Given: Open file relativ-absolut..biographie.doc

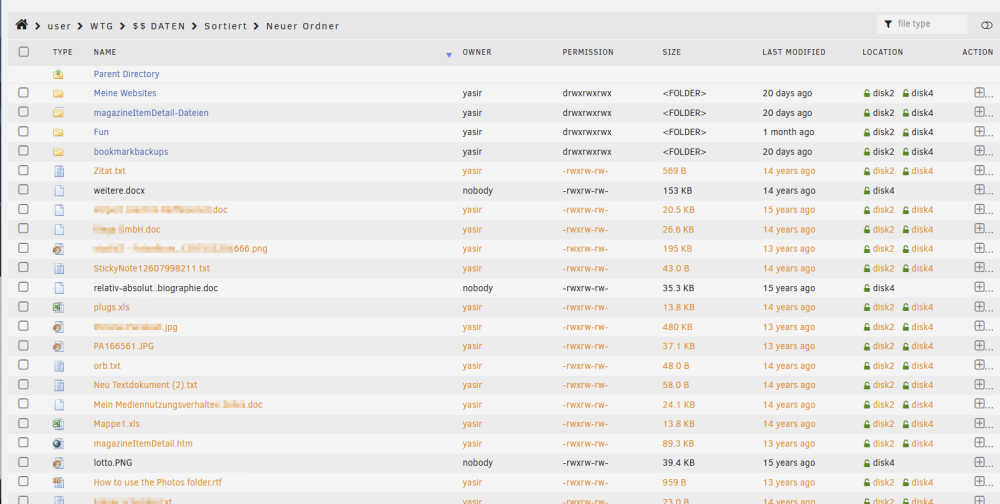Looking at the screenshot, I should (x=156, y=288).
